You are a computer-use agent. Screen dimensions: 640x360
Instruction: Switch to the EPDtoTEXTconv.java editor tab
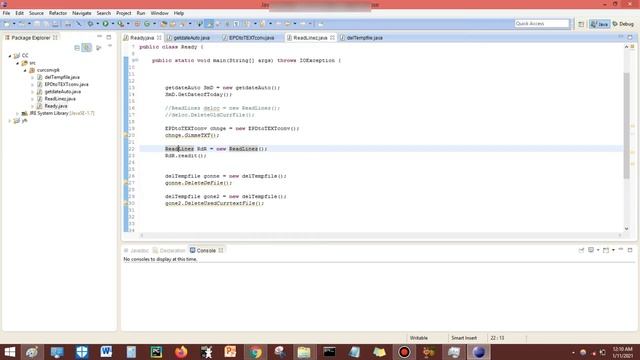tap(251, 38)
